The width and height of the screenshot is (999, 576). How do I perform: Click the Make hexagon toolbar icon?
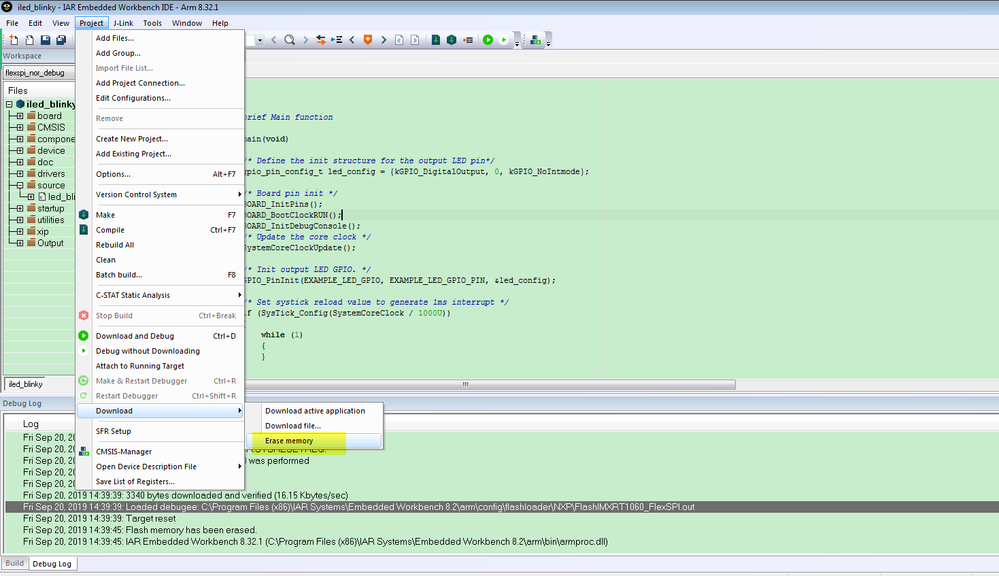coord(451,40)
